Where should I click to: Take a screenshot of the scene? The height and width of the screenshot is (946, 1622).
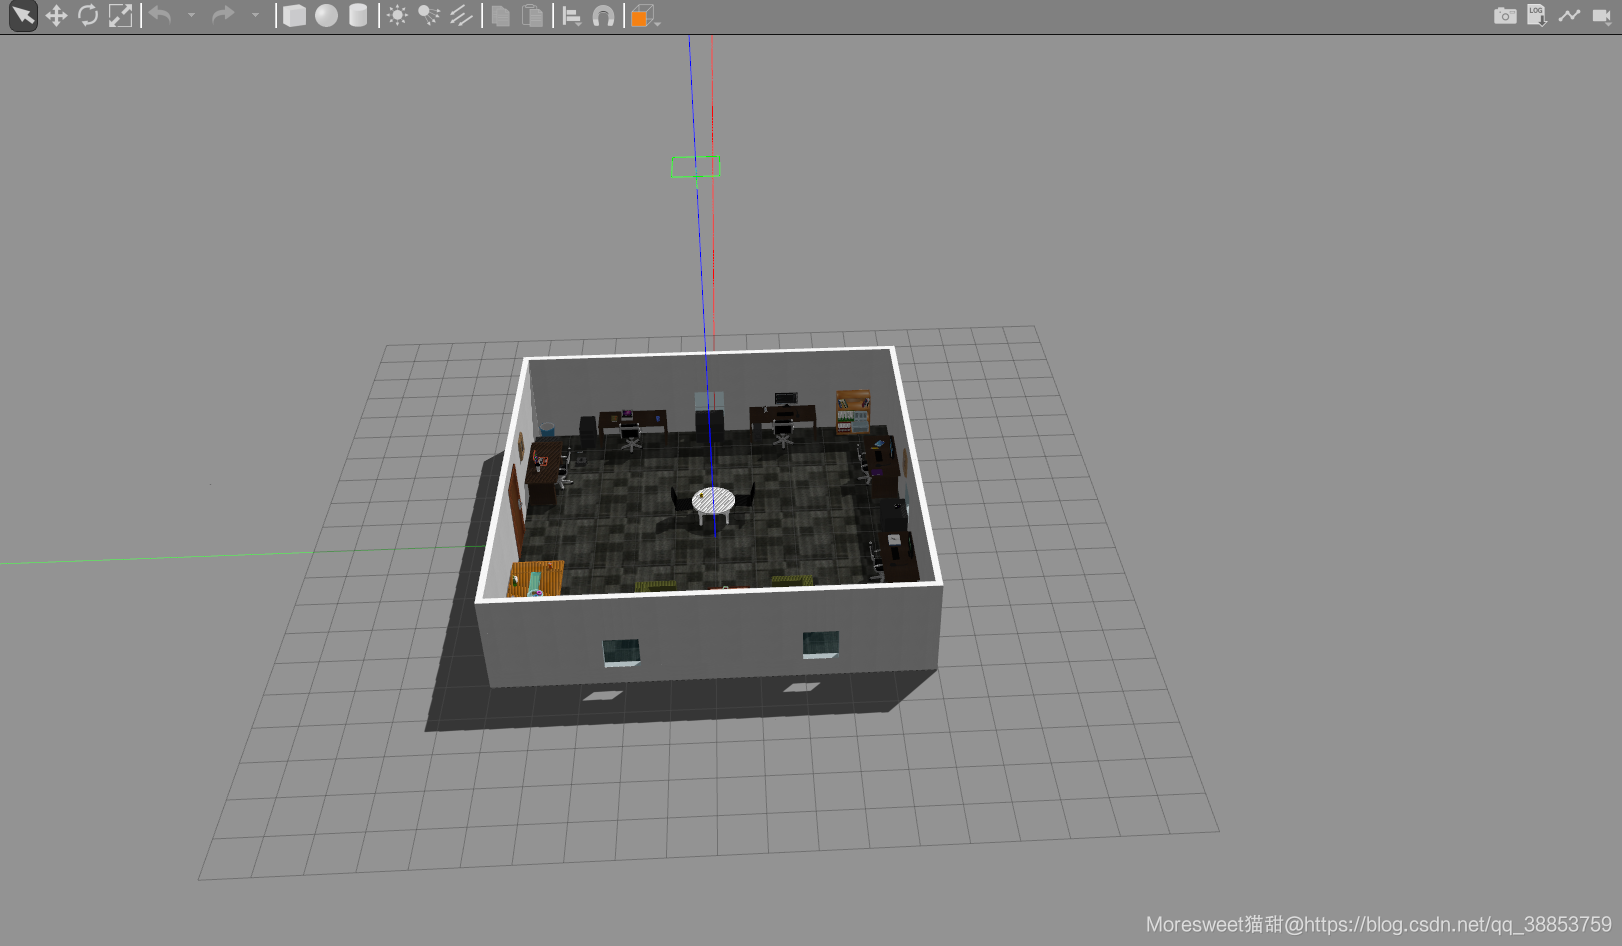pyautogui.click(x=1505, y=16)
